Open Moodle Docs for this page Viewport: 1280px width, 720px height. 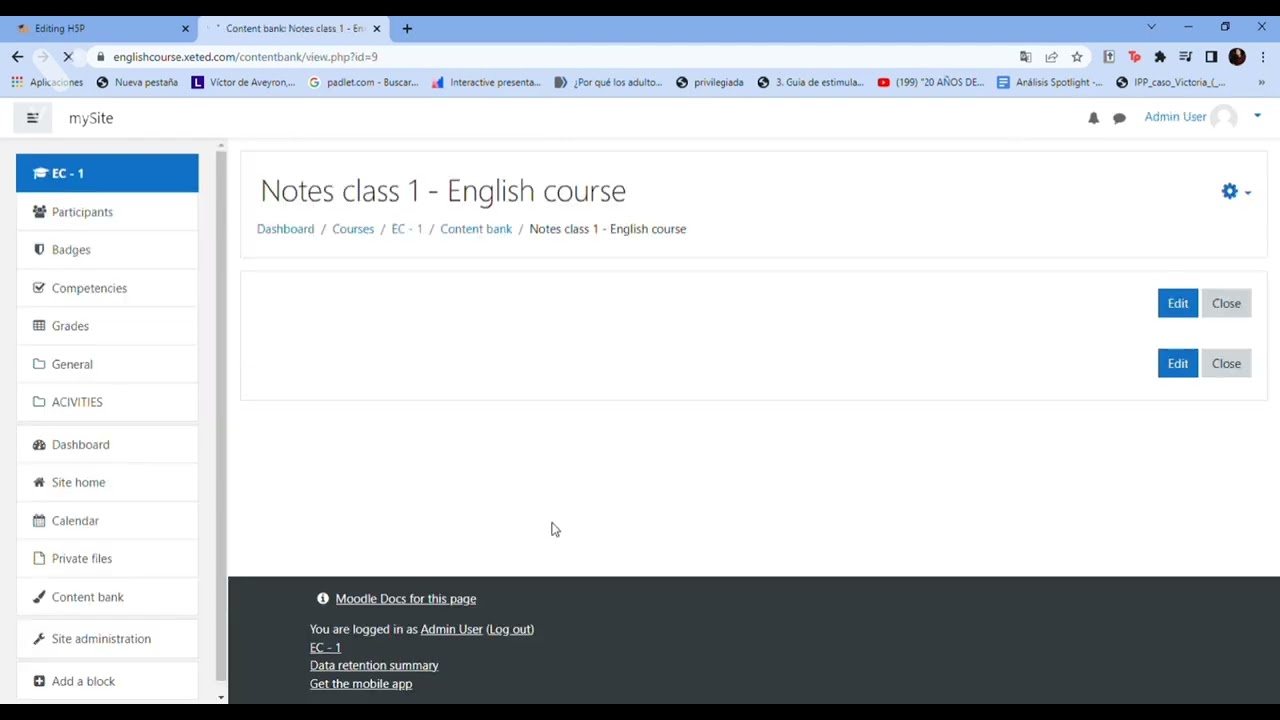pos(405,599)
